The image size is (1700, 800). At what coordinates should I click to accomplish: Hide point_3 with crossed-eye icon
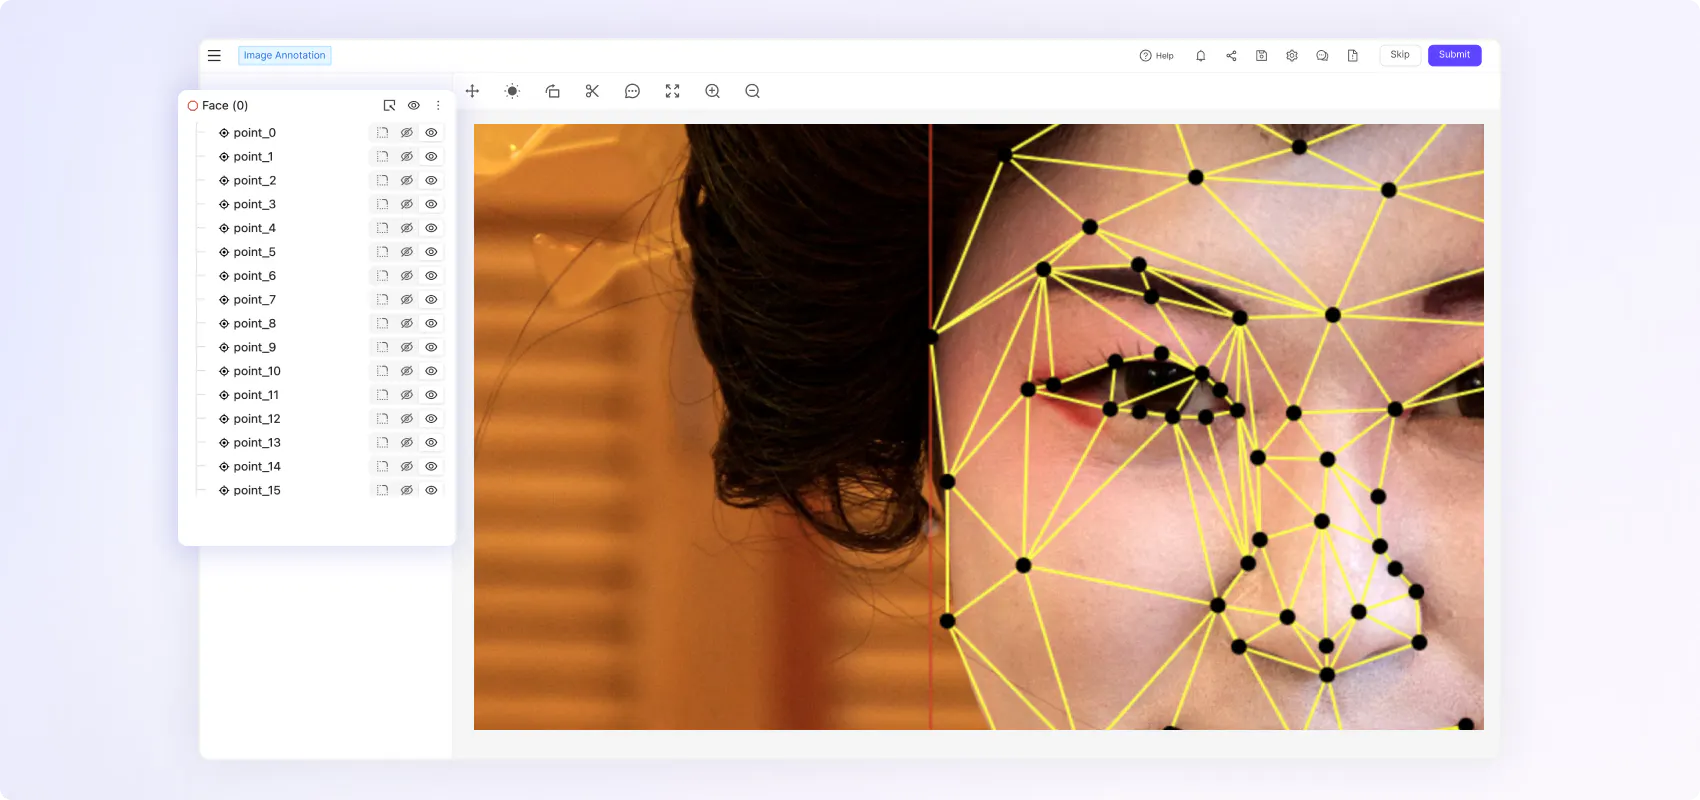click(x=407, y=205)
